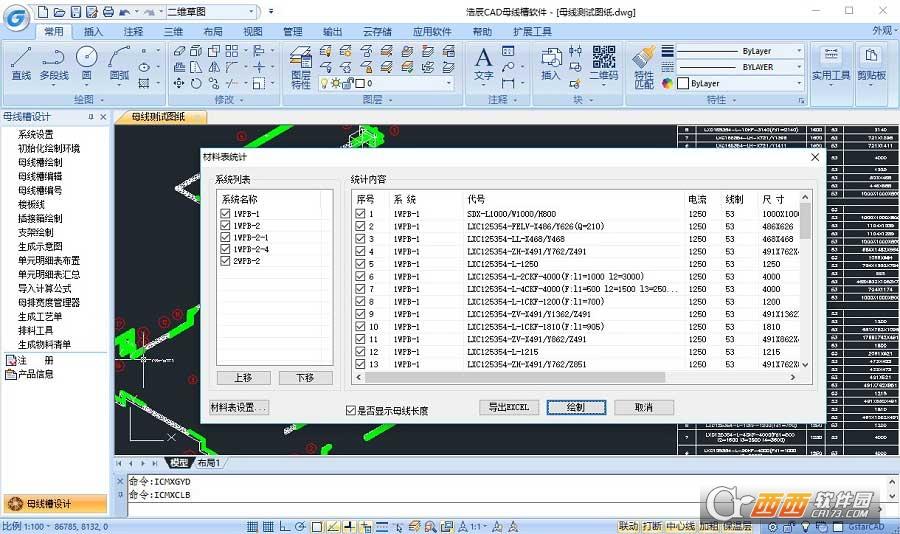Select 母线槽绘制 in the side panel
Screen dimensions: 900x534
[x=40, y=162]
